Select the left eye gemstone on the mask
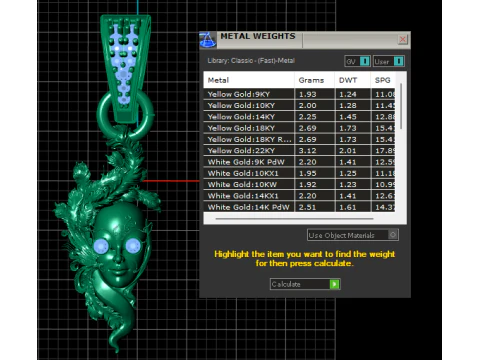 point(101,247)
